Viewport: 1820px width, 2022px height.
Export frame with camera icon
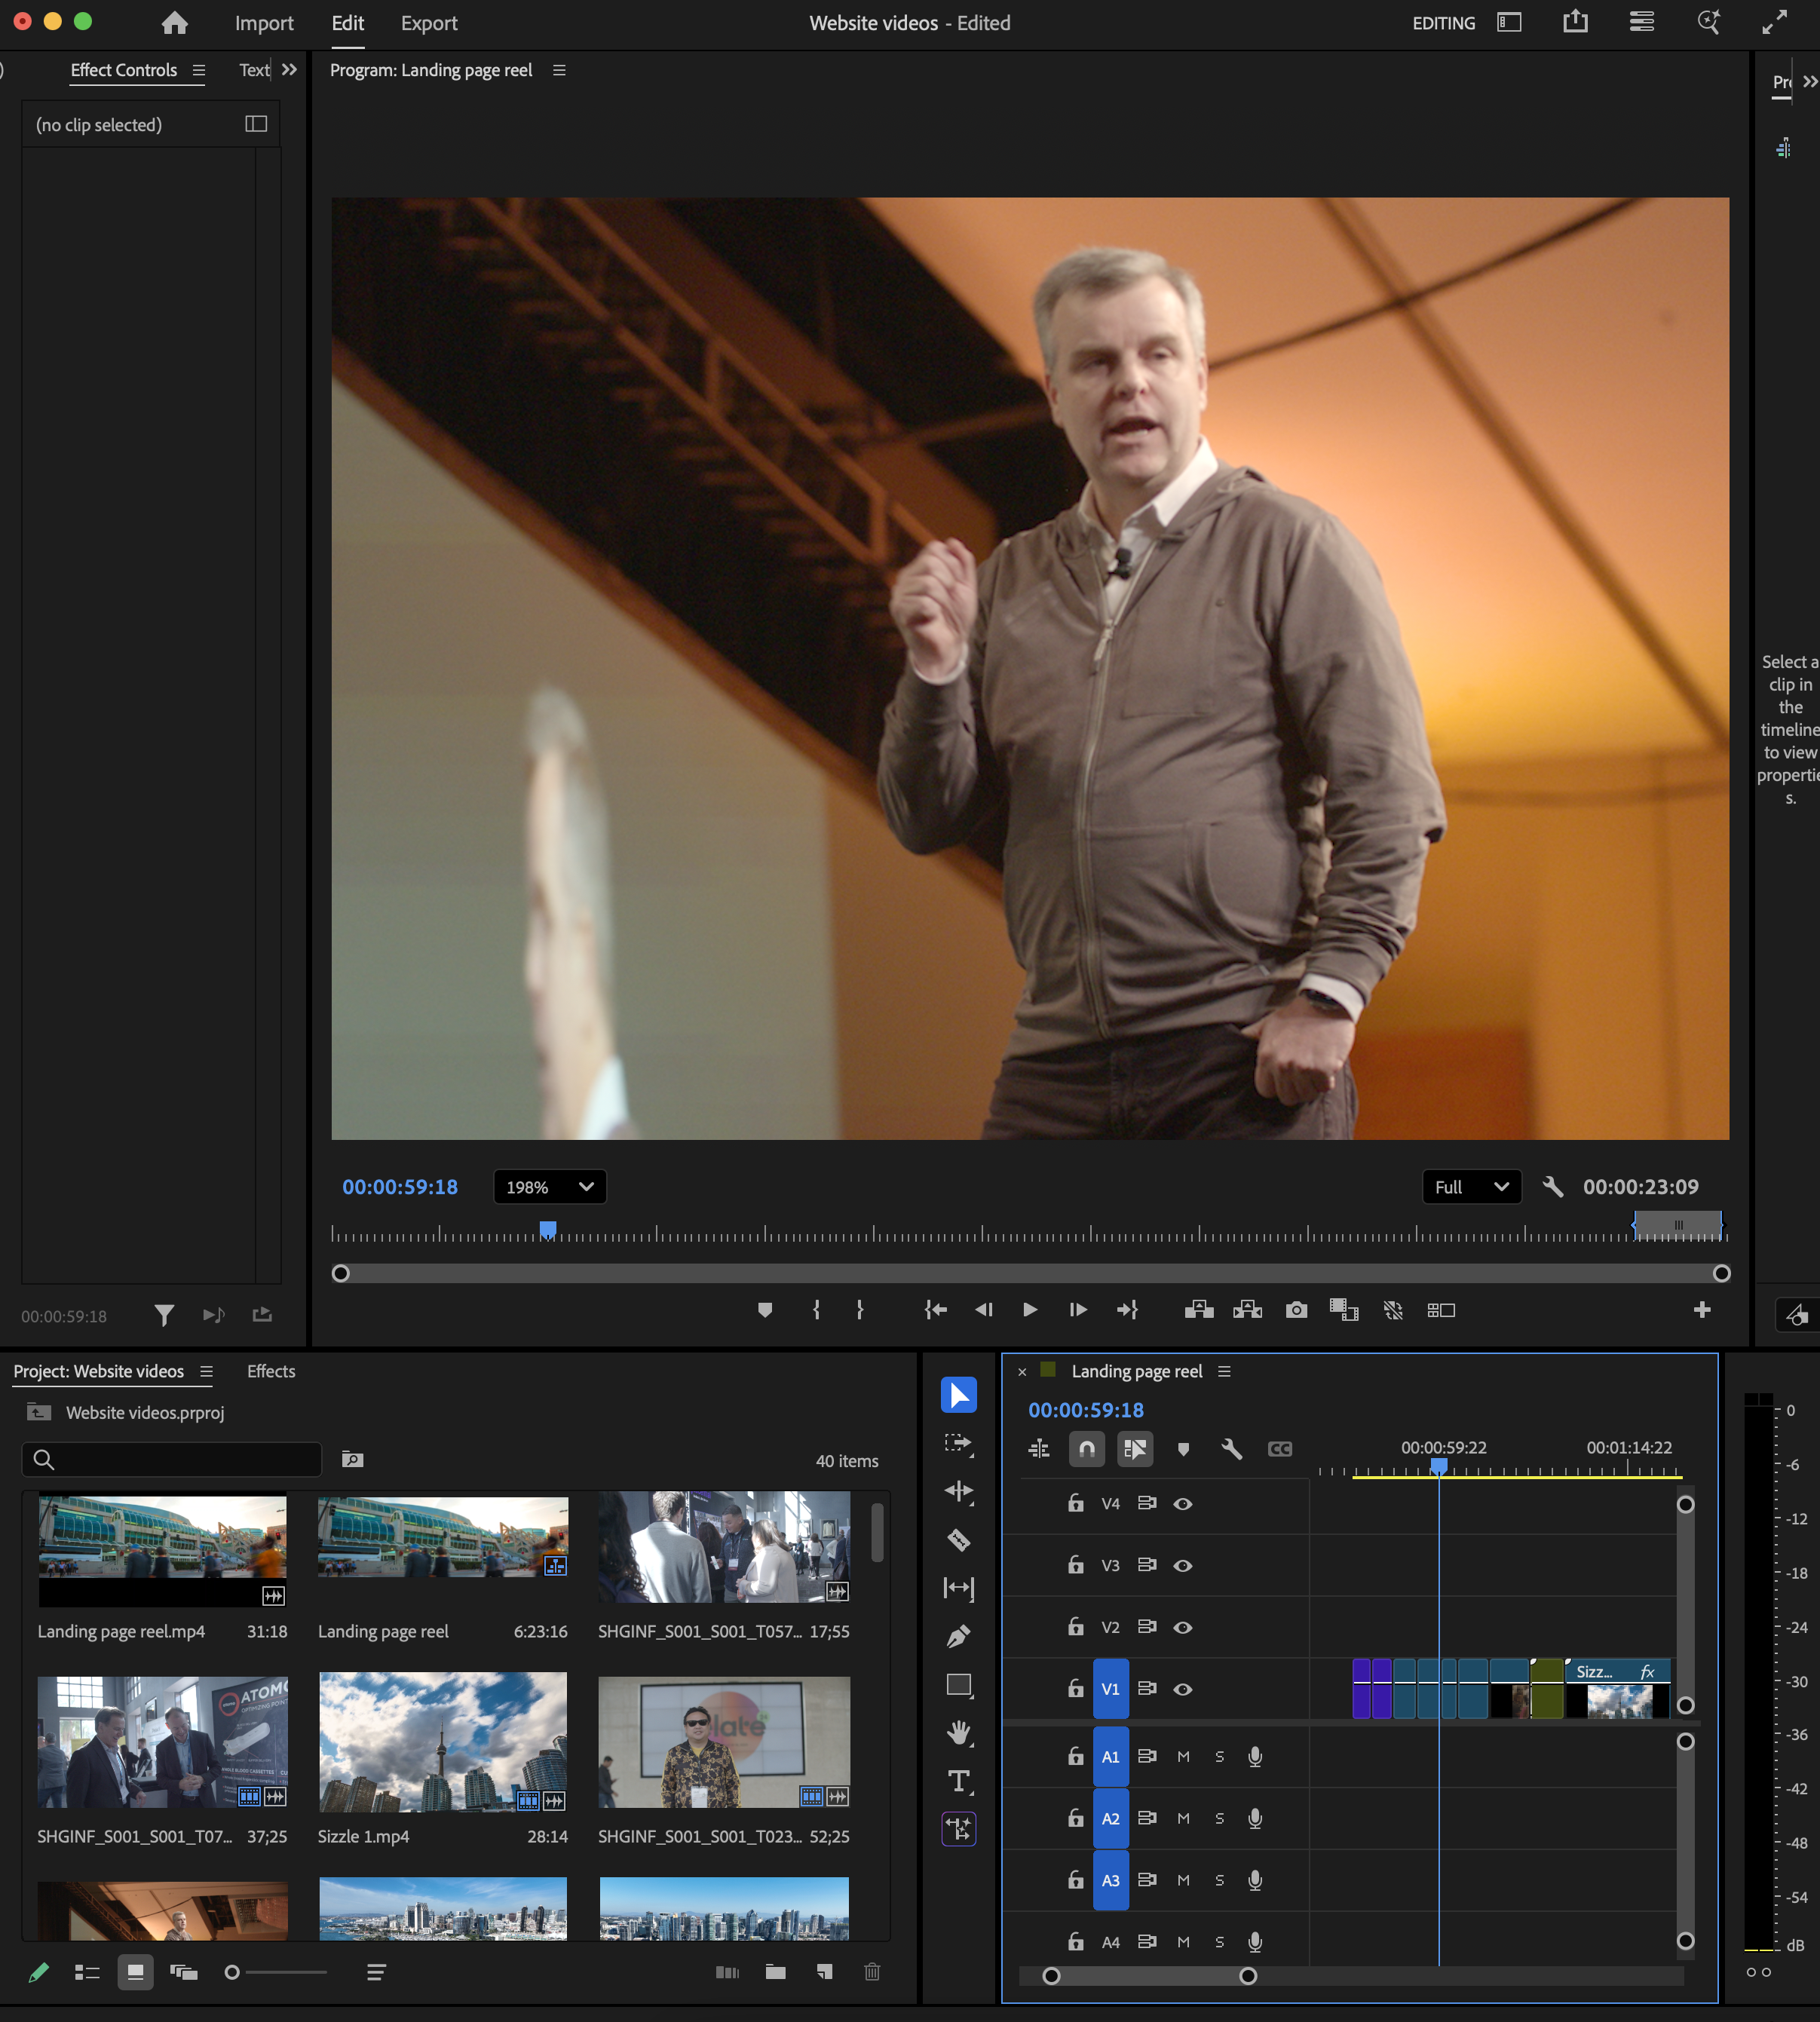(x=1297, y=1310)
